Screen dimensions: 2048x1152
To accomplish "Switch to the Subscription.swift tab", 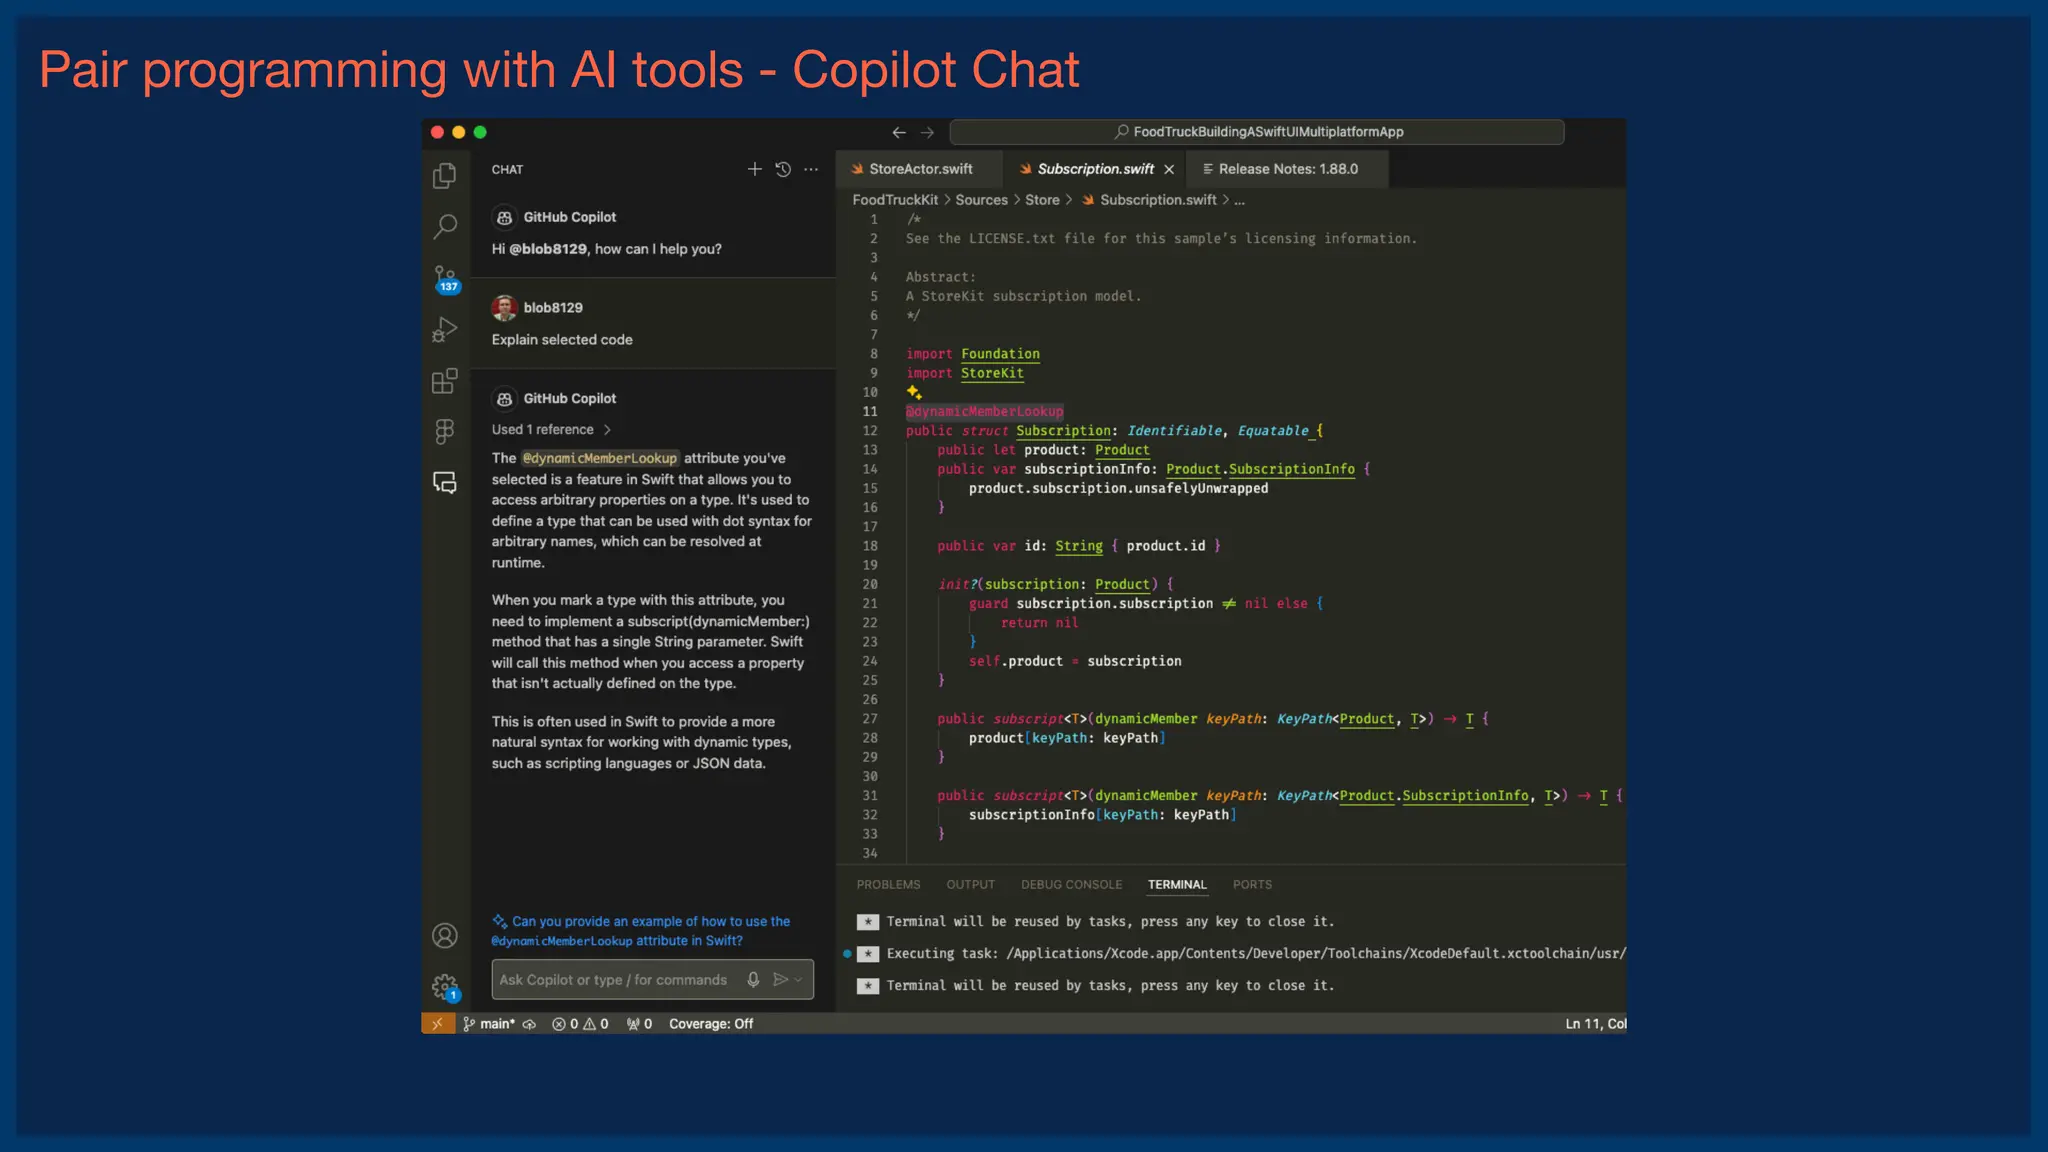I will point(1095,169).
